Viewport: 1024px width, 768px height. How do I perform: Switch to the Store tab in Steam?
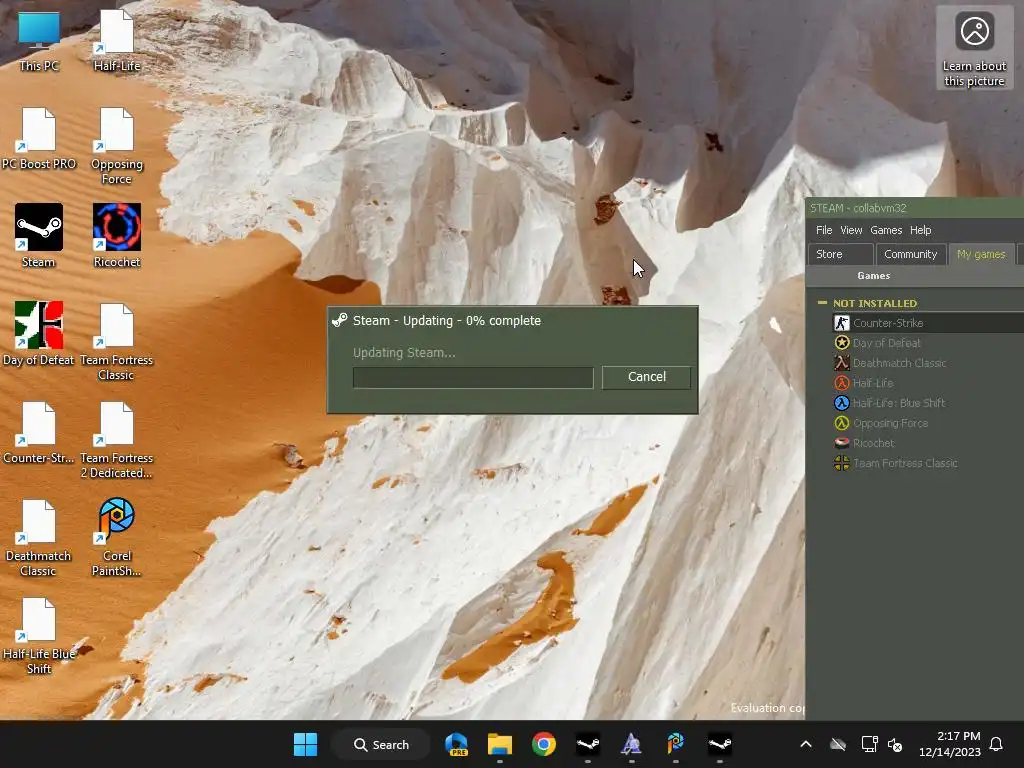pos(840,254)
